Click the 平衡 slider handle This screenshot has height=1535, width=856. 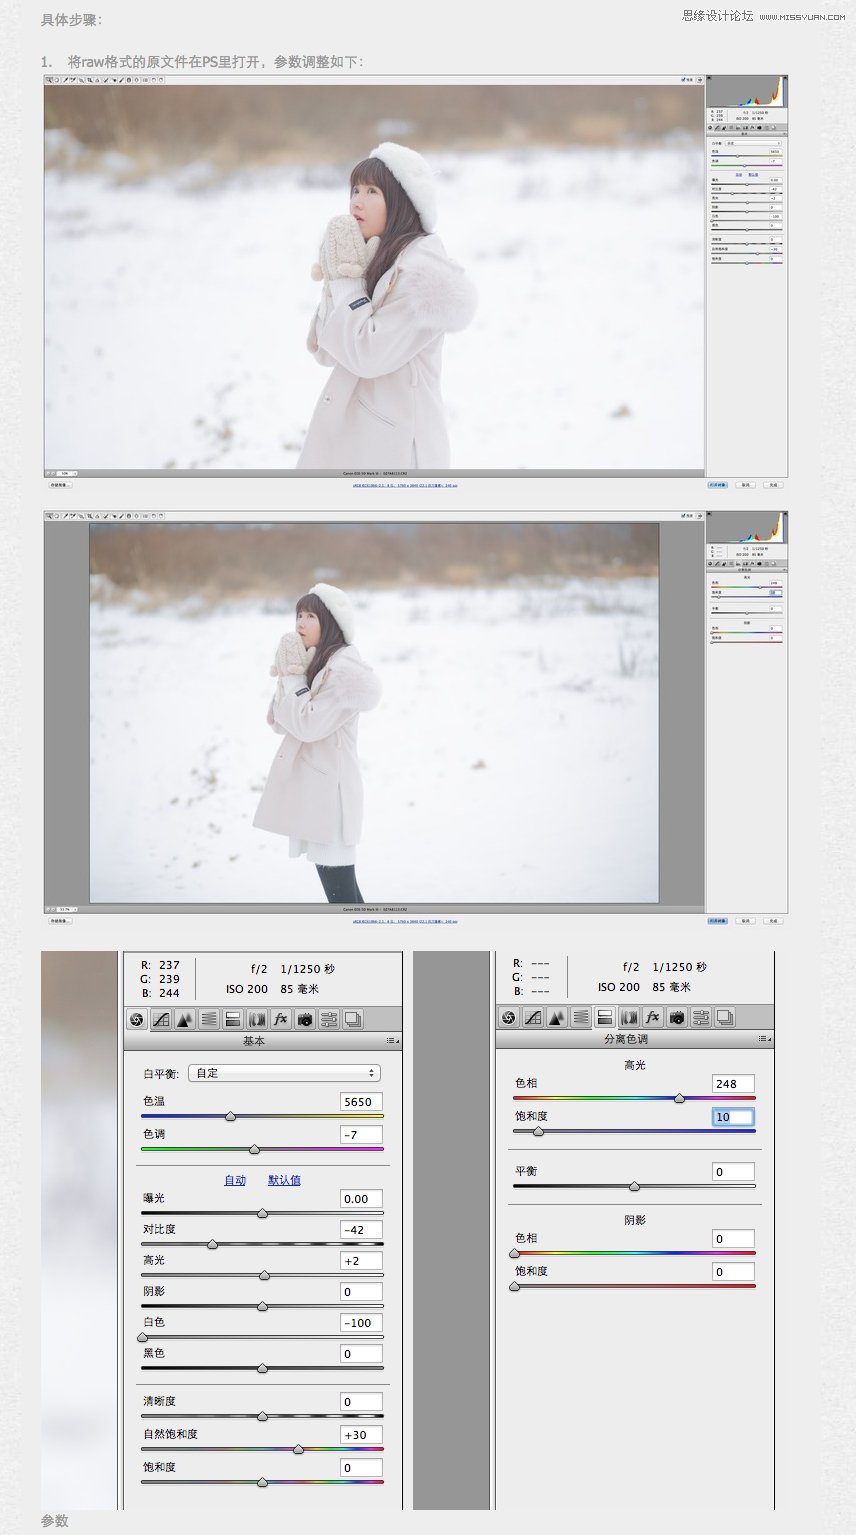(634, 1186)
